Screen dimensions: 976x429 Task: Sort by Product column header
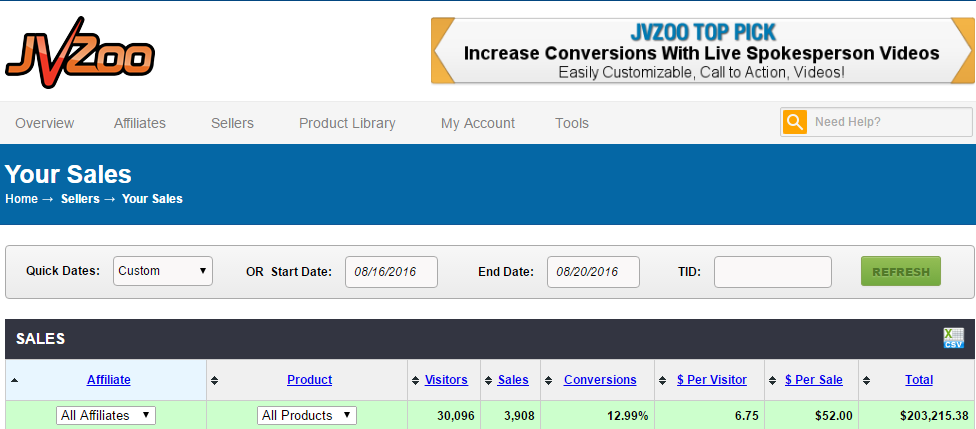pos(309,380)
